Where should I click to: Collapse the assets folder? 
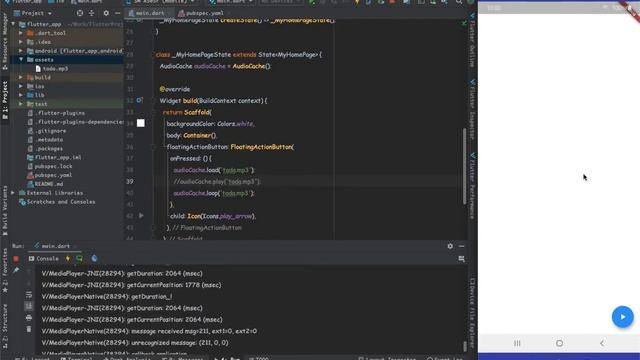click(x=21, y=60)
